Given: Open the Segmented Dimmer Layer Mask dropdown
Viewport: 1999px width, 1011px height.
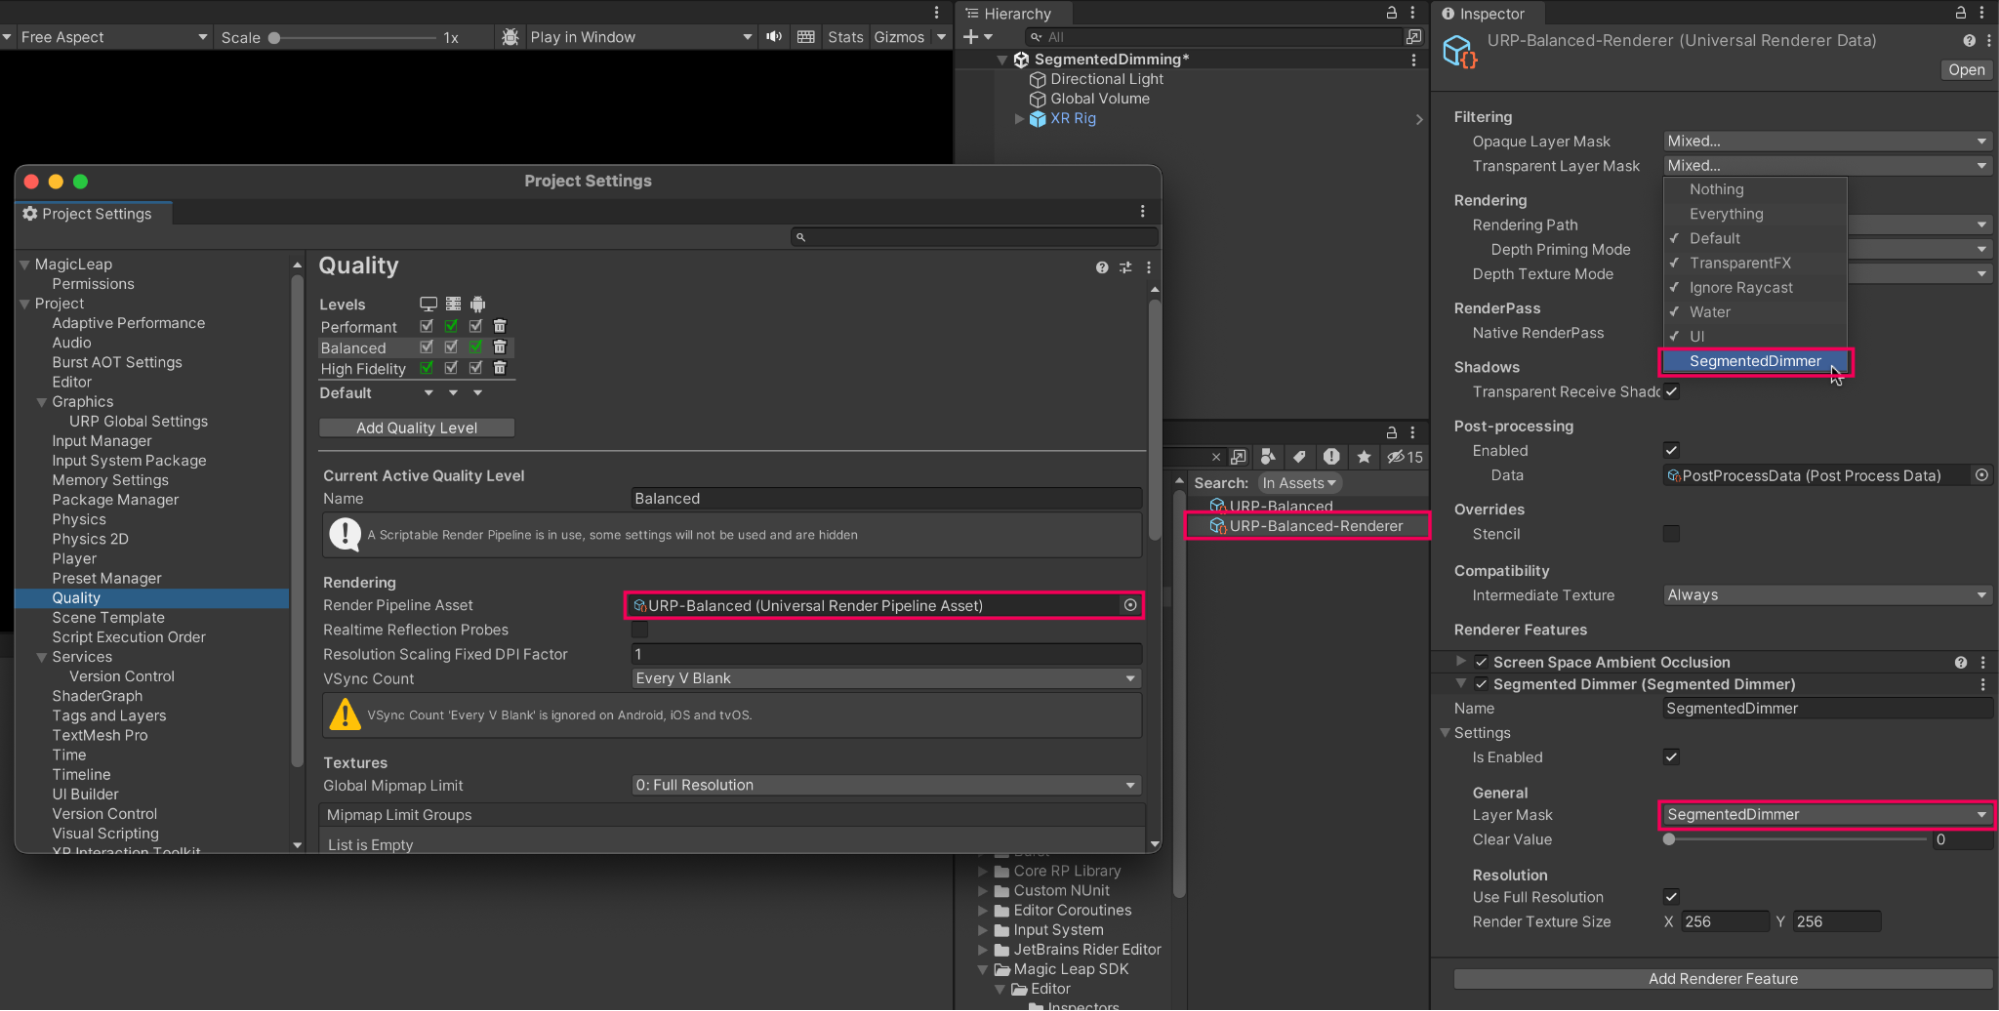Looking at the screenshot, I should [x=1825, y=815].
